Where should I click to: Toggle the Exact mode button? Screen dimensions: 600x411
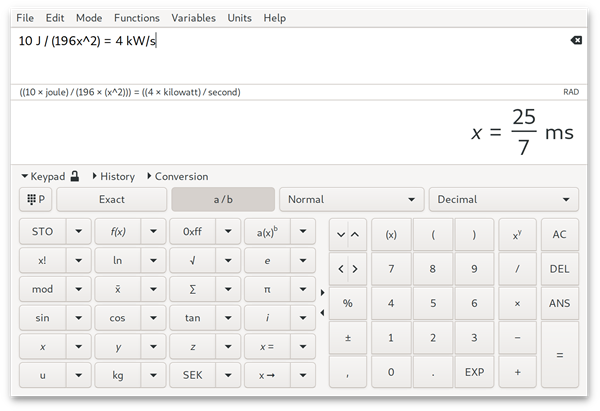pyautogui.click(x=112, y=199)
